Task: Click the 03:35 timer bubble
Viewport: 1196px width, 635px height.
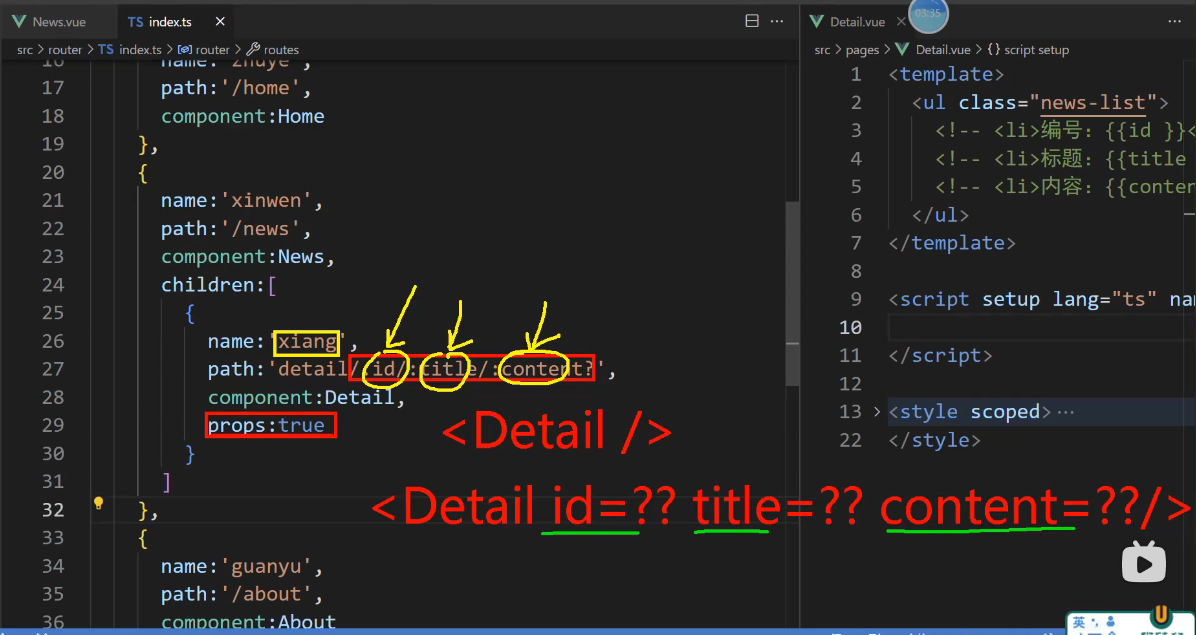Action: [928, 14]
